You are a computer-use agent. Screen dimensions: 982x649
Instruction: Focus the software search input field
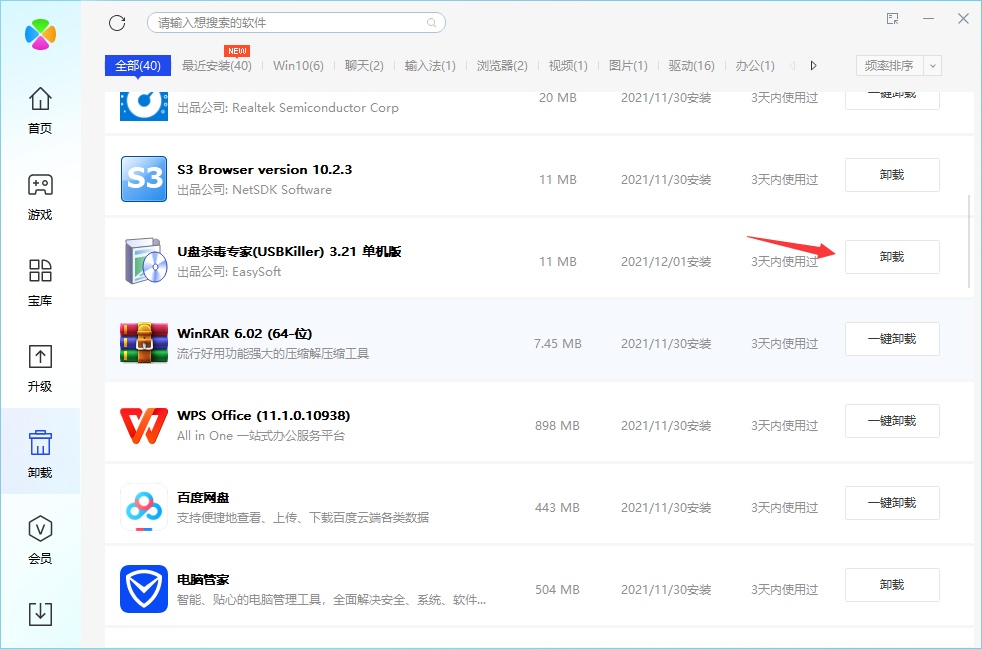click(296, 23)
